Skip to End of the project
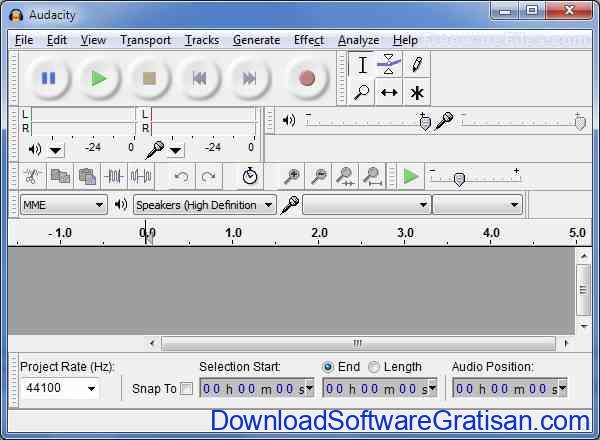The image size is (600, 440). 249,78
